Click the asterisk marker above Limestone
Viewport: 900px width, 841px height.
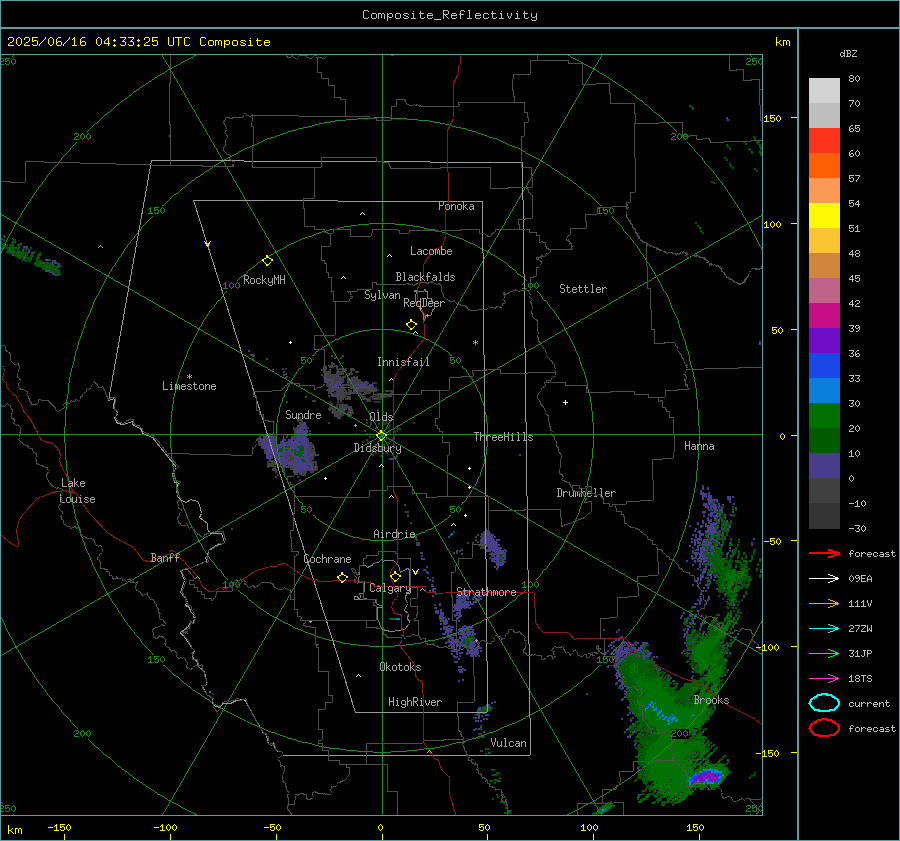(189, 377)
